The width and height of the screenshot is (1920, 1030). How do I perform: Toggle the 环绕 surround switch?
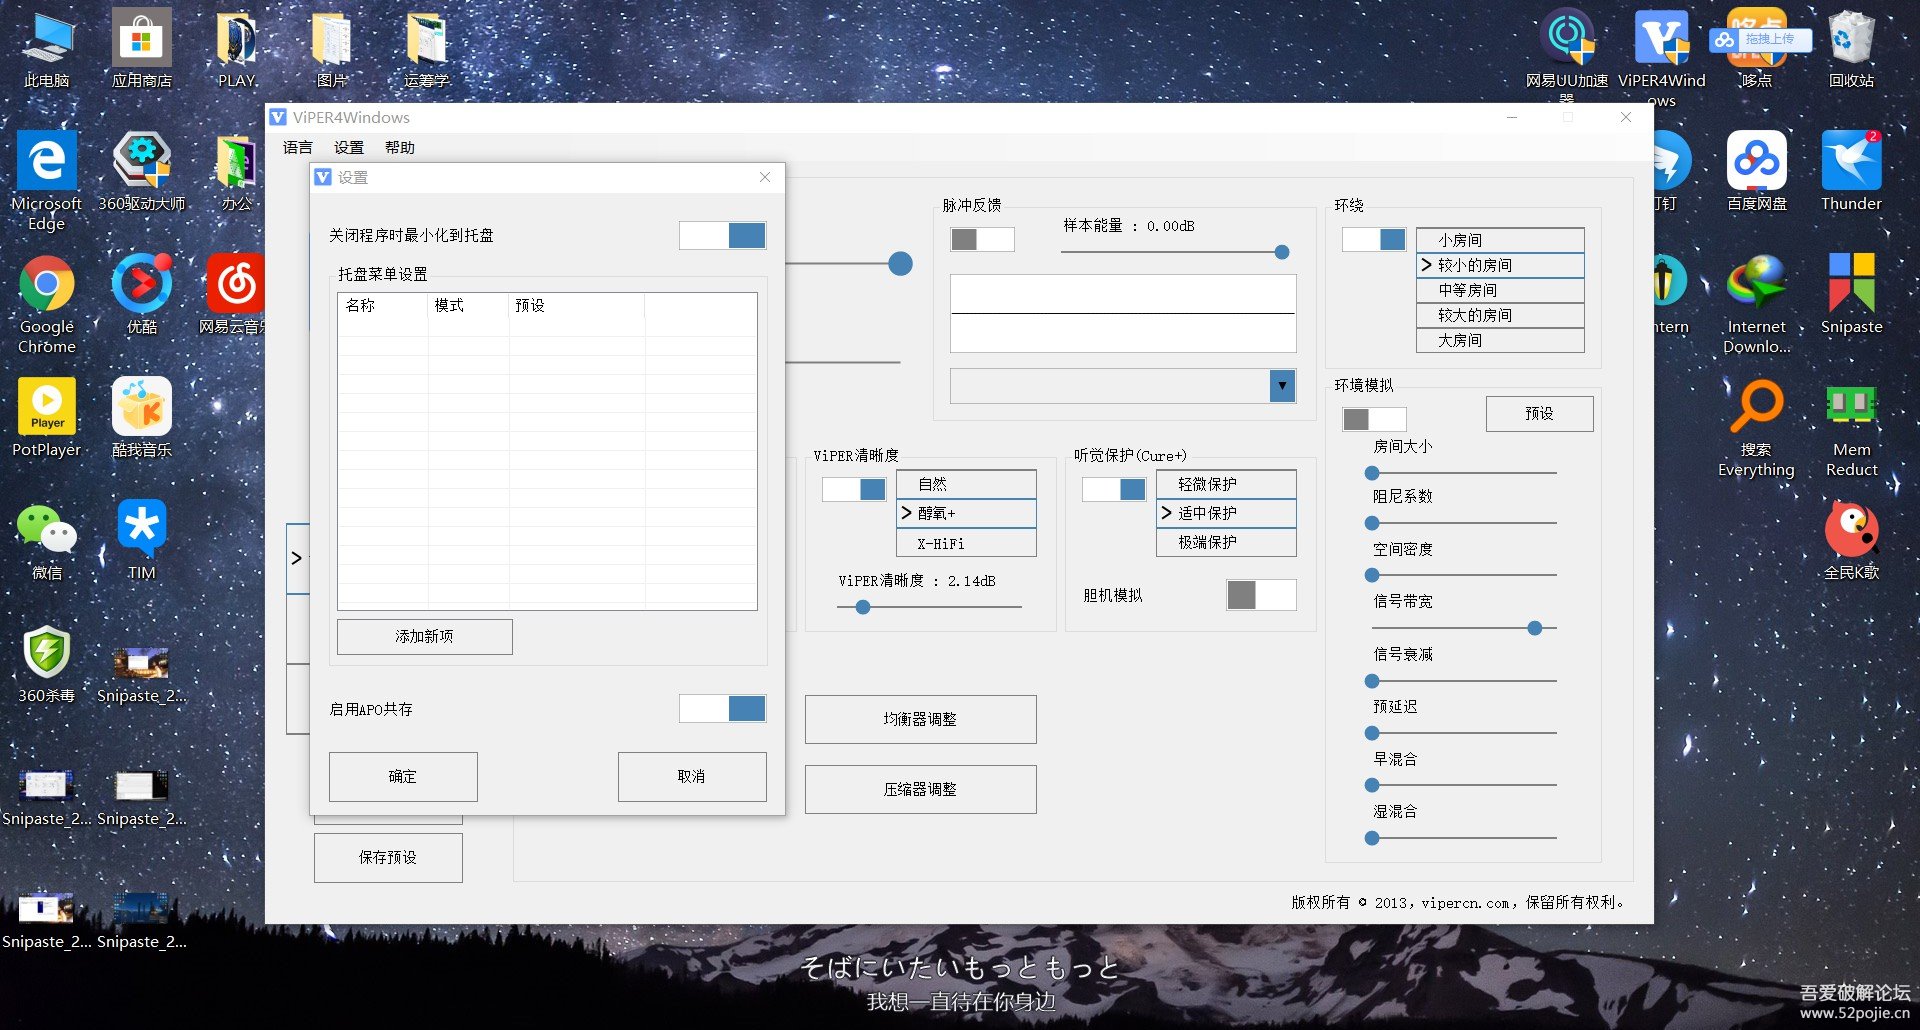click(1374, 239)
